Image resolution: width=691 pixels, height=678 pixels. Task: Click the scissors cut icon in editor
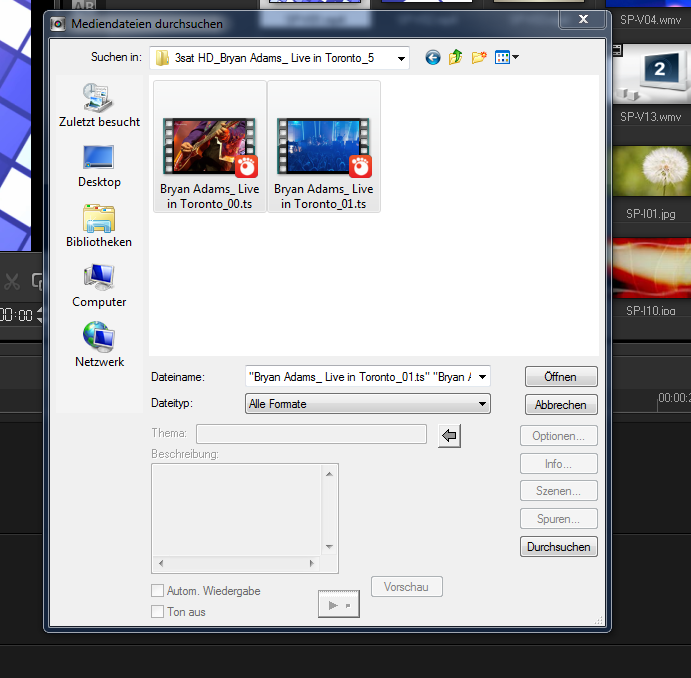point(12,282)
